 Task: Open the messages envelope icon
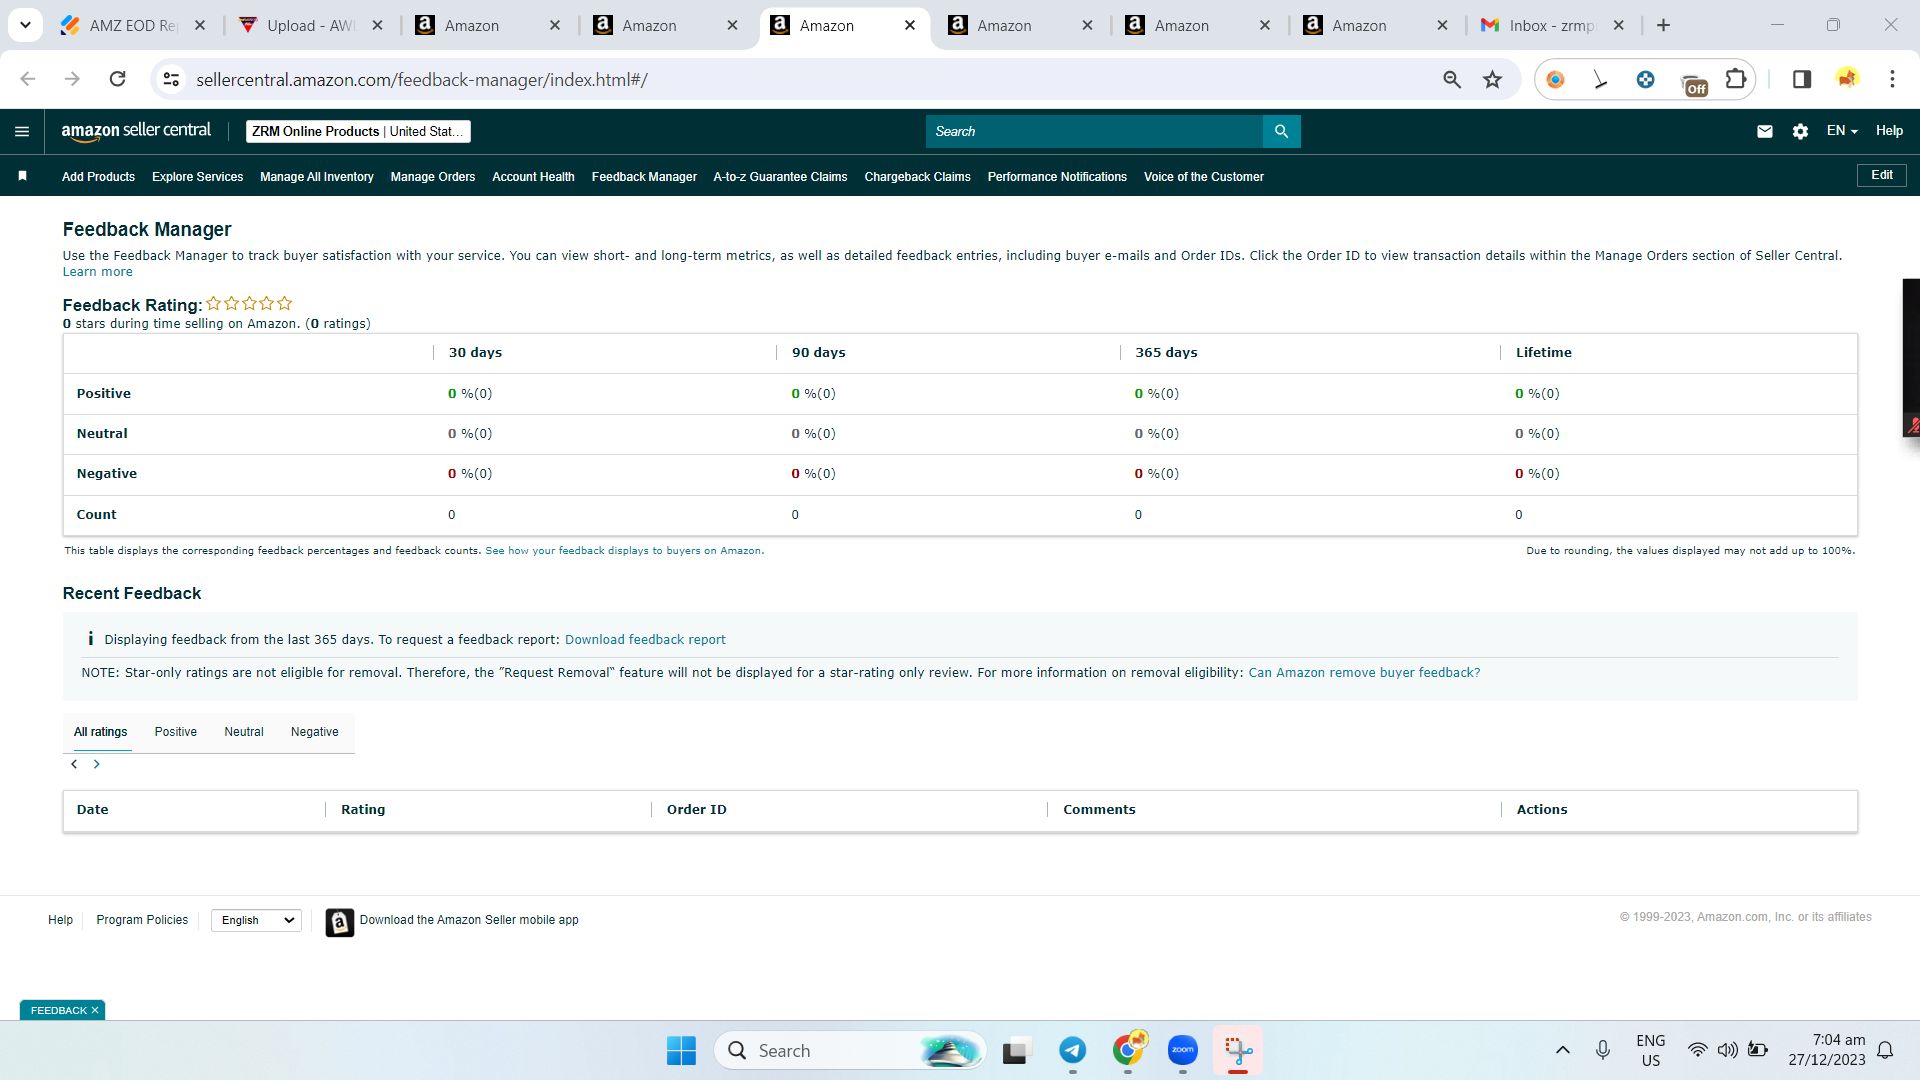[1765, 131]
